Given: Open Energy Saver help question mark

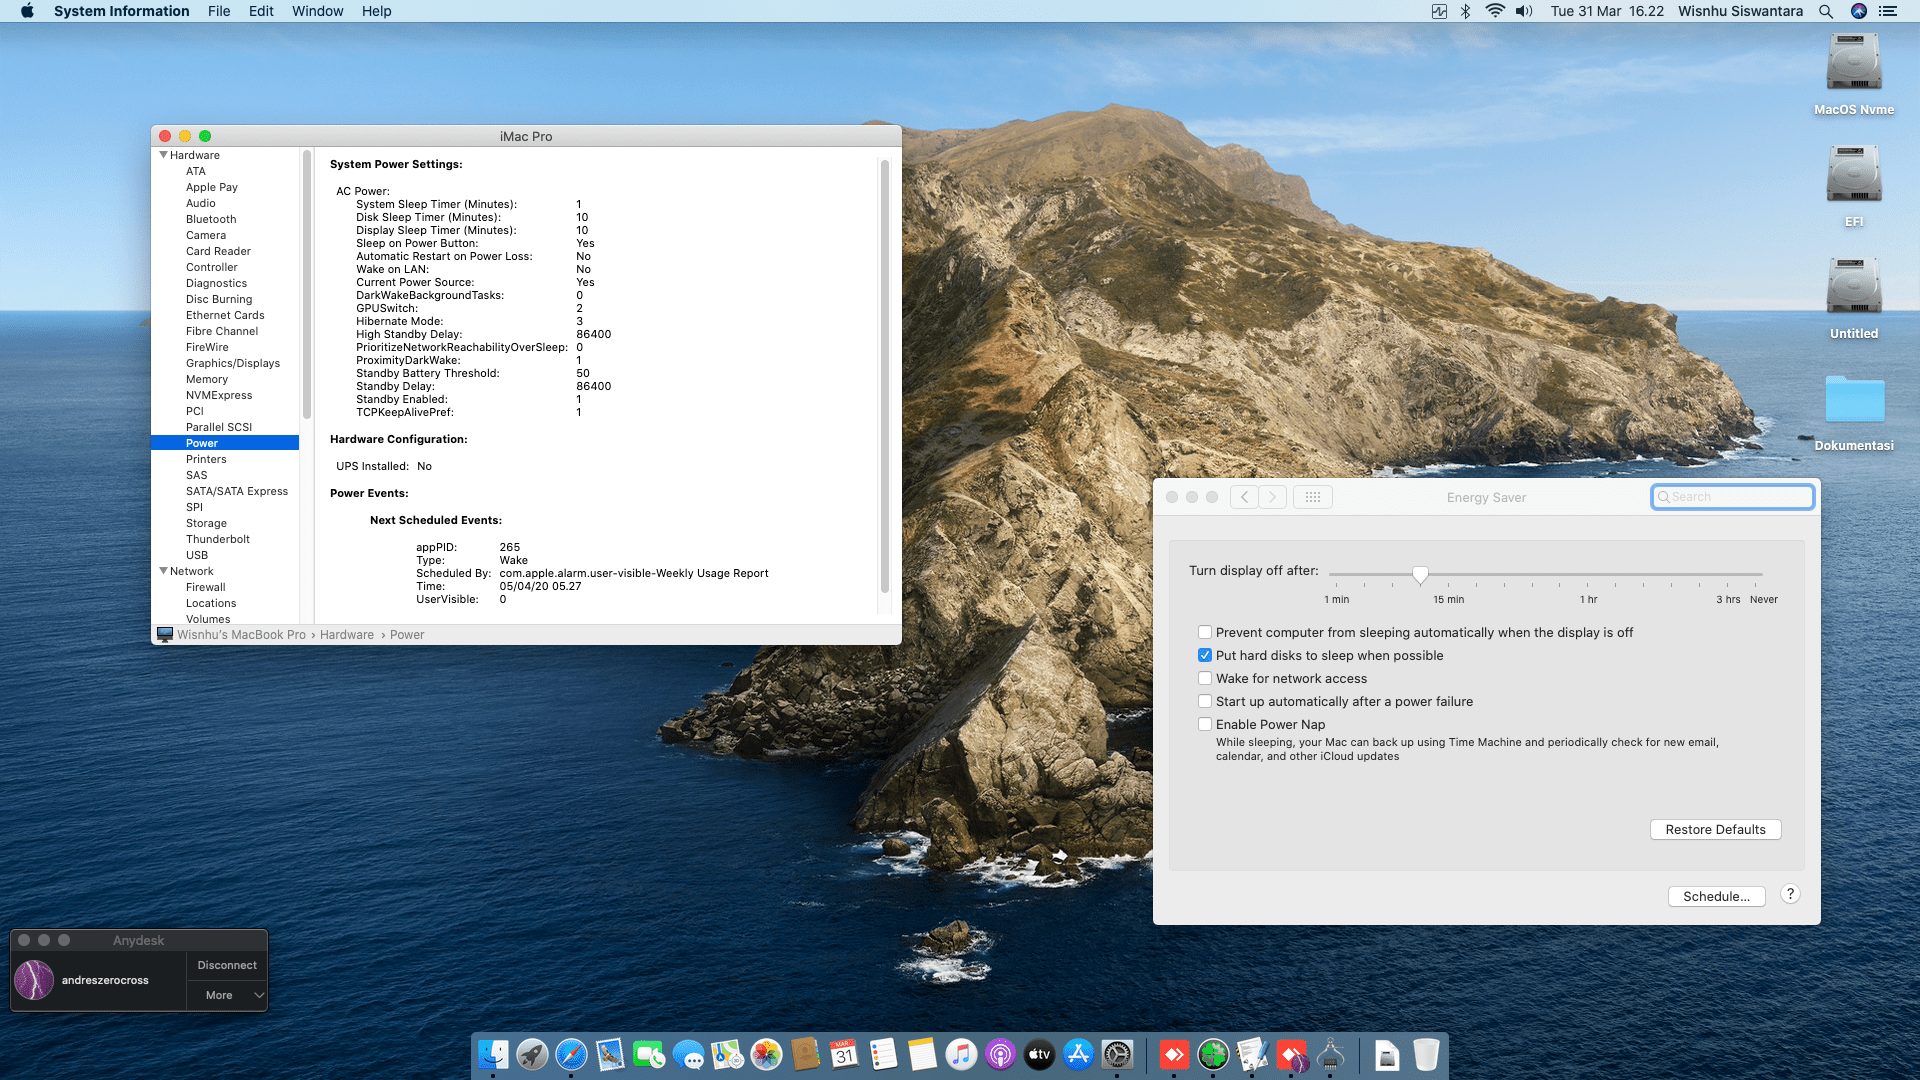Looking at the screenshot, I should pyautogui.click(x=1790, y=894).
